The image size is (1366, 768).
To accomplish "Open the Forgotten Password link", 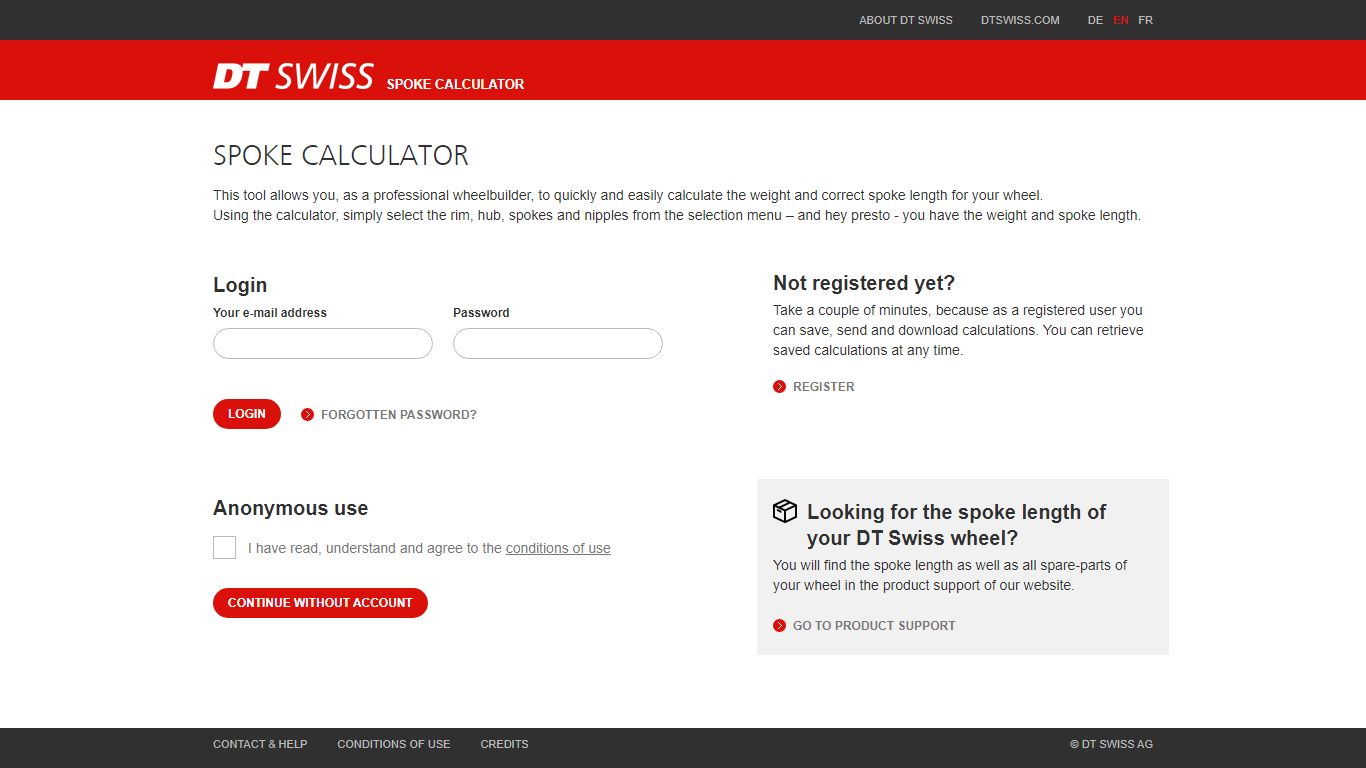I will coord(399,415).
